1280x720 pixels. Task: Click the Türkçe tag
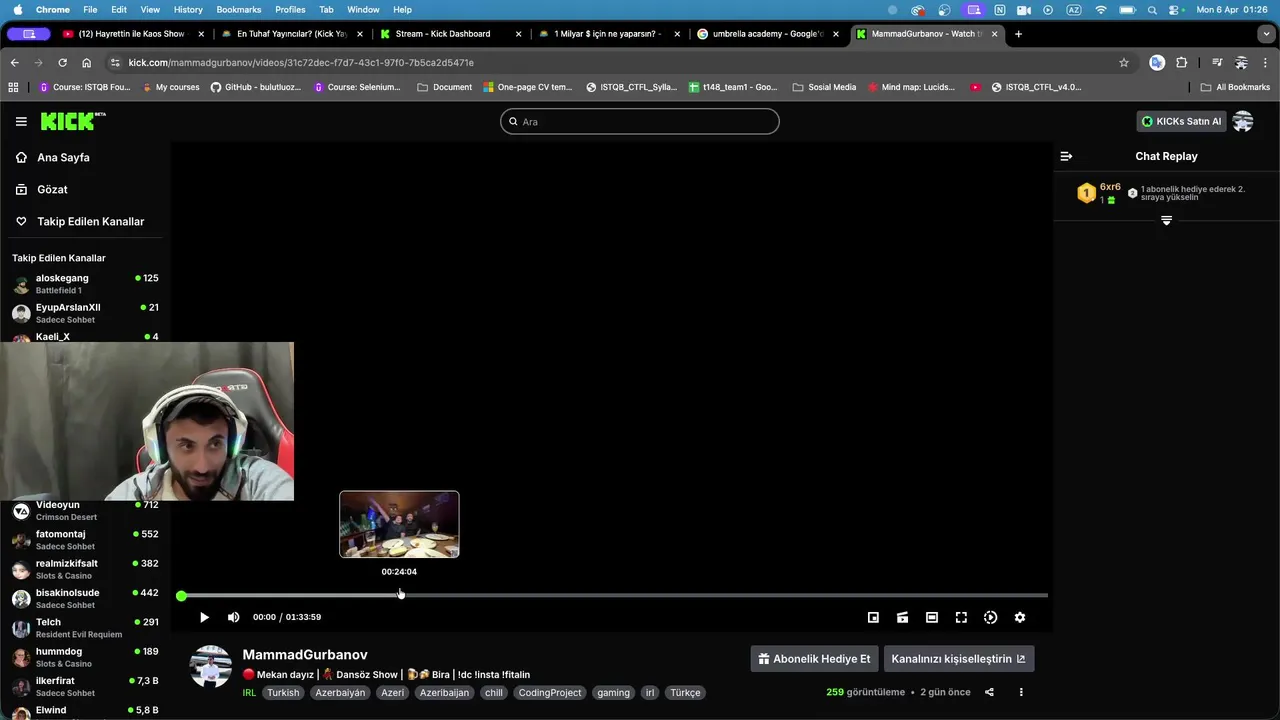(x=685, y=692)
